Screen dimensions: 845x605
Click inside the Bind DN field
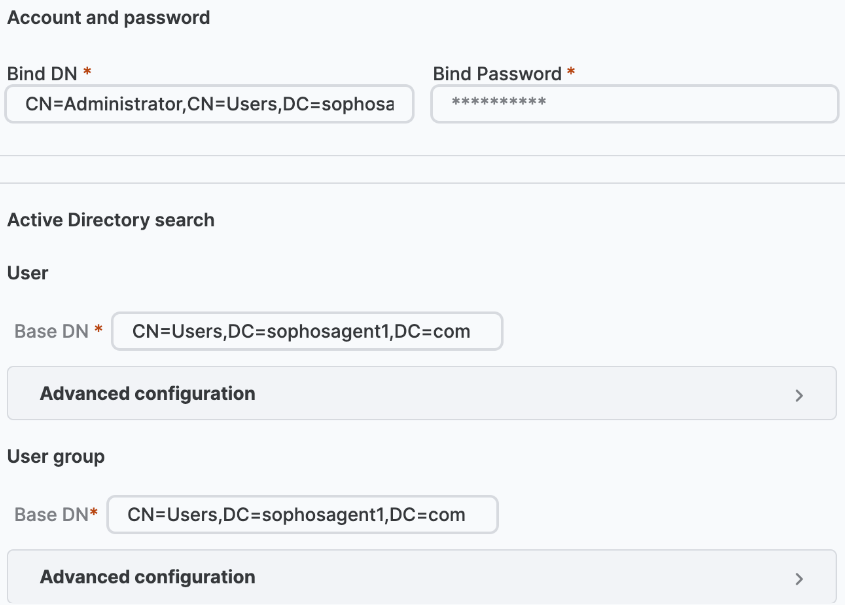click(x=208, y=104)
